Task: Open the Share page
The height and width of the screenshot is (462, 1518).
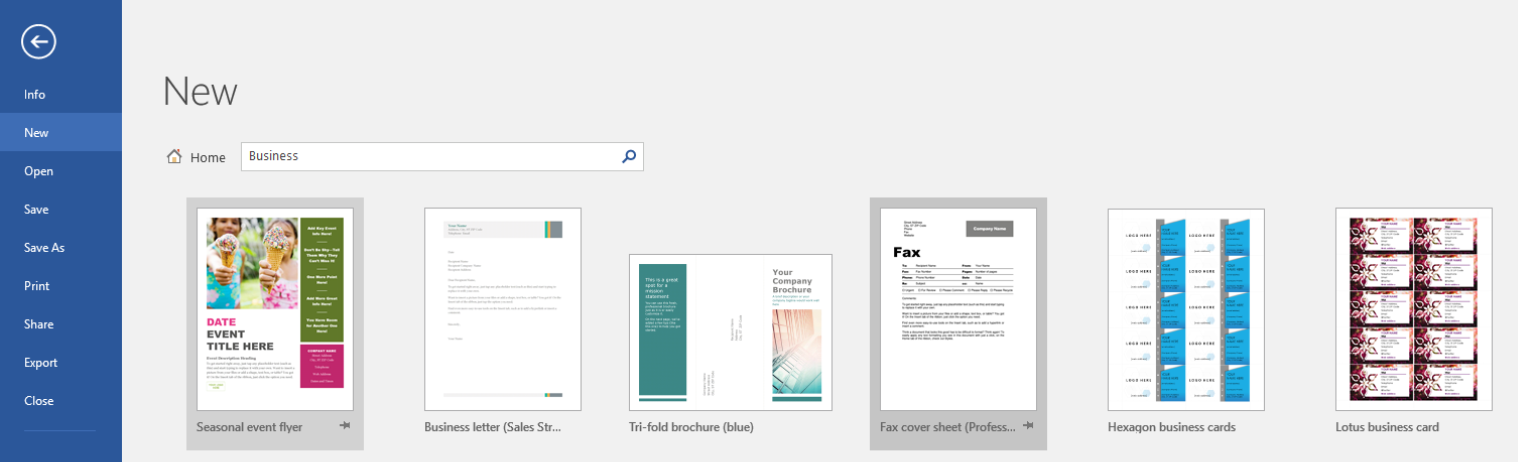Action: coord(61,324)
